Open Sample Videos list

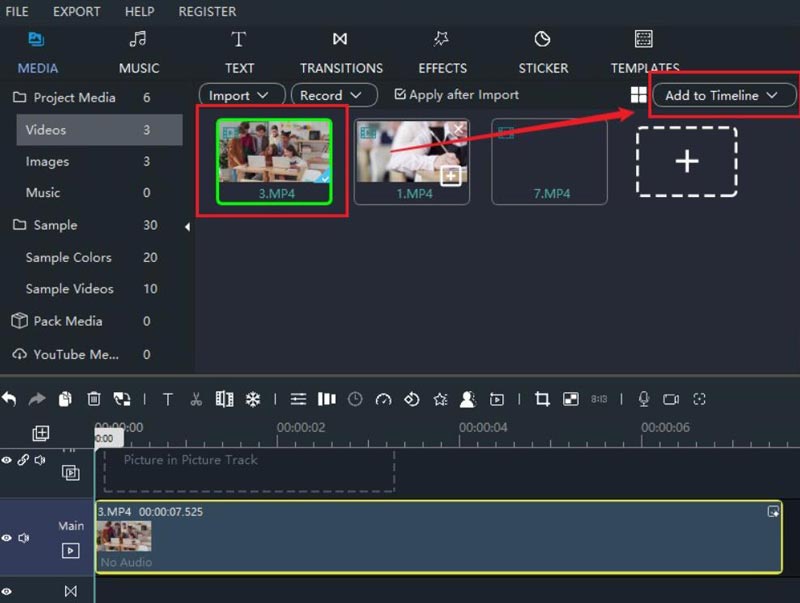click(x=69, y=289)
